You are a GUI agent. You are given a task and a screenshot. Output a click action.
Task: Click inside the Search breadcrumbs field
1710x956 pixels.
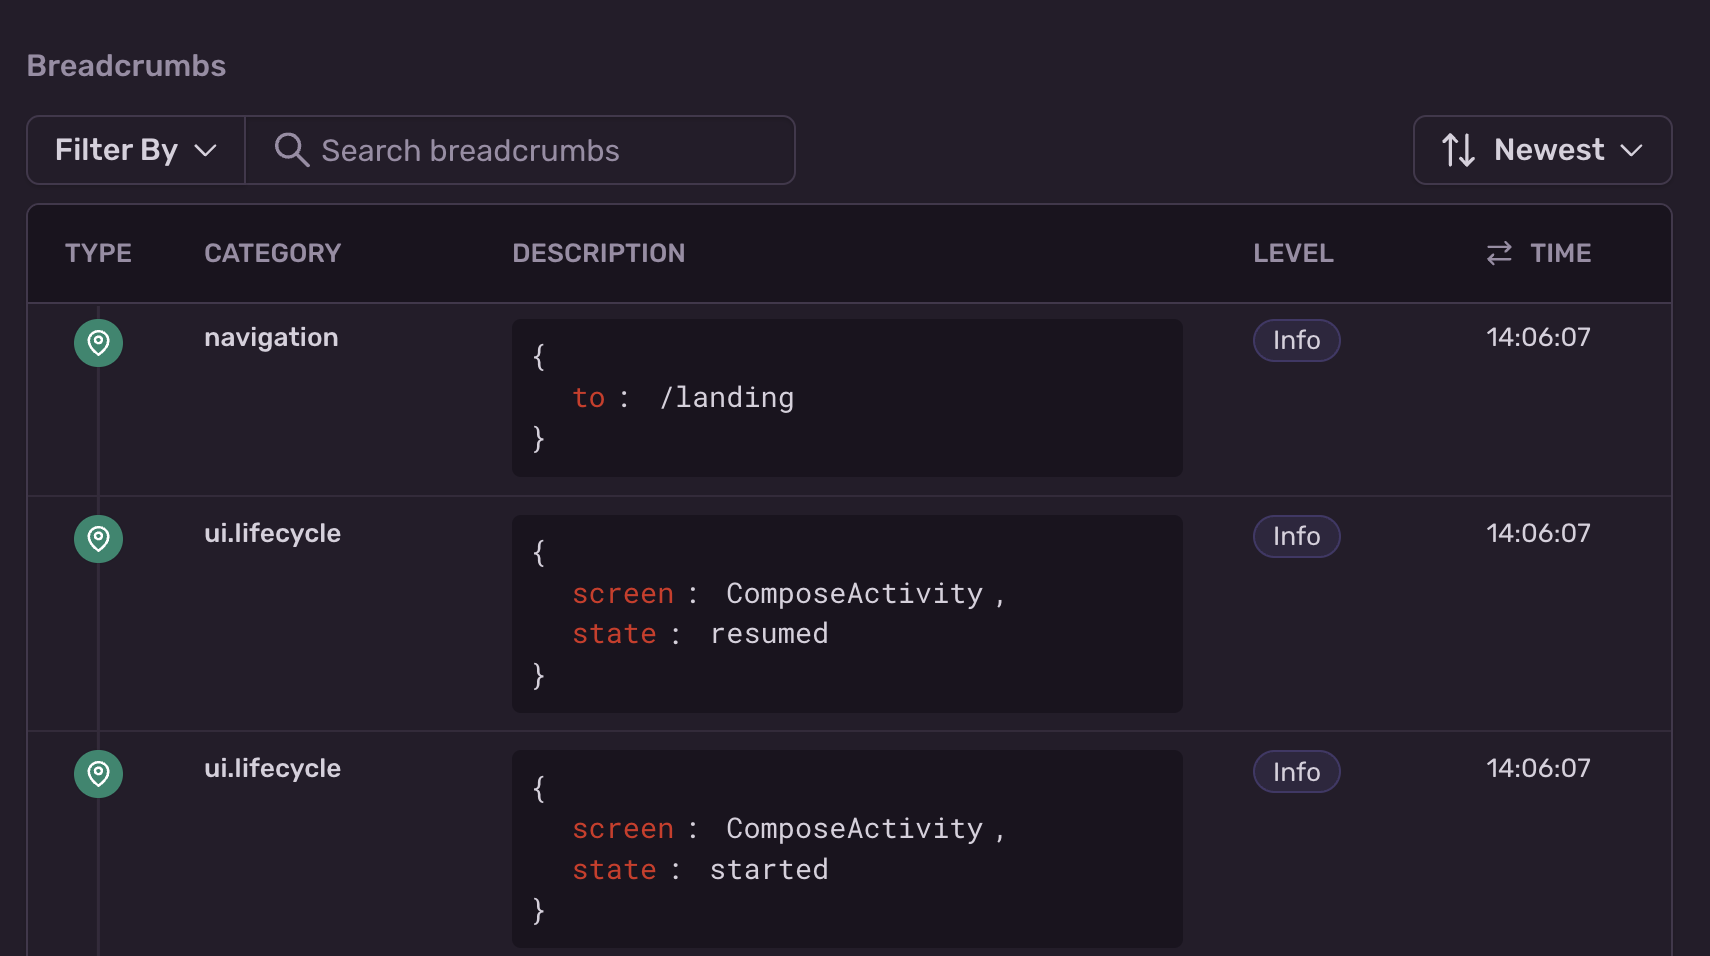pos(520,150)
